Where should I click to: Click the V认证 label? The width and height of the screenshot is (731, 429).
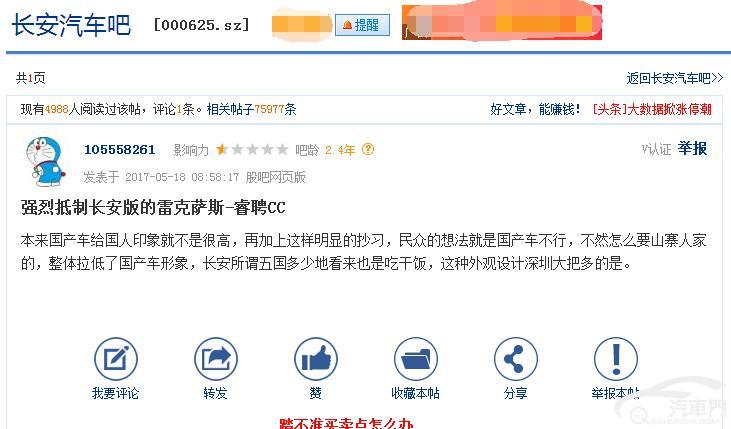[656, 149]
